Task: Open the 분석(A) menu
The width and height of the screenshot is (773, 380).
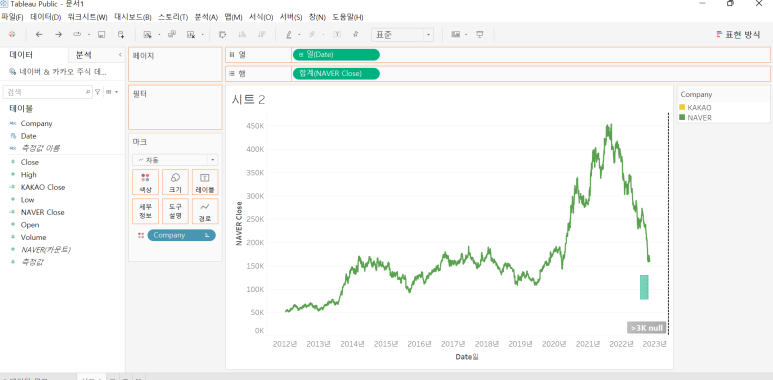Action: coord(206,17)
